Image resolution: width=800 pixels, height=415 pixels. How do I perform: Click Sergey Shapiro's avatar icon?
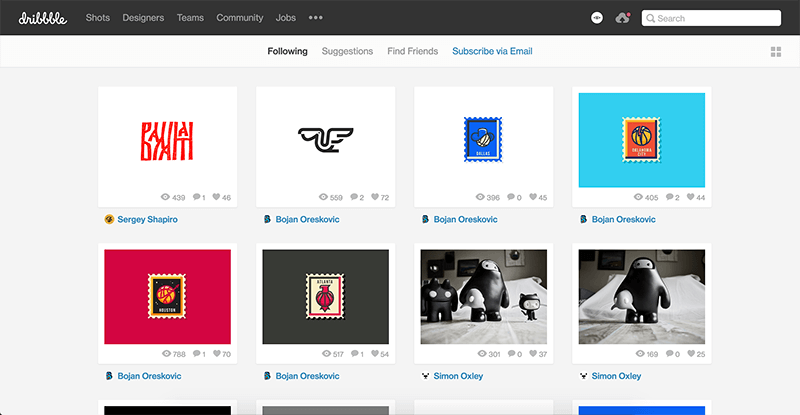109,219
